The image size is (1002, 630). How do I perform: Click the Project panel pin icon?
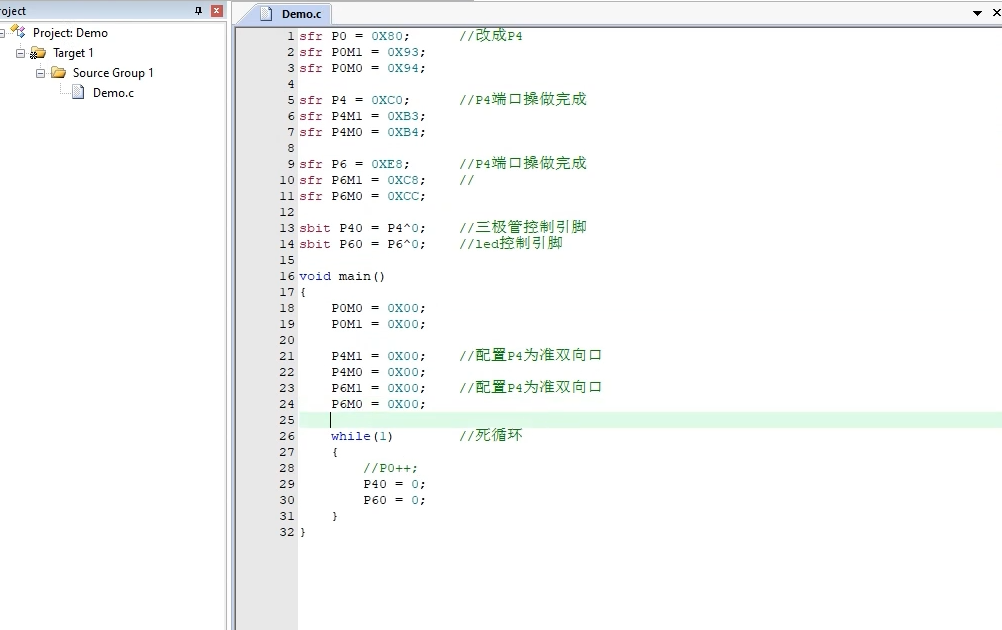point(198,10)
